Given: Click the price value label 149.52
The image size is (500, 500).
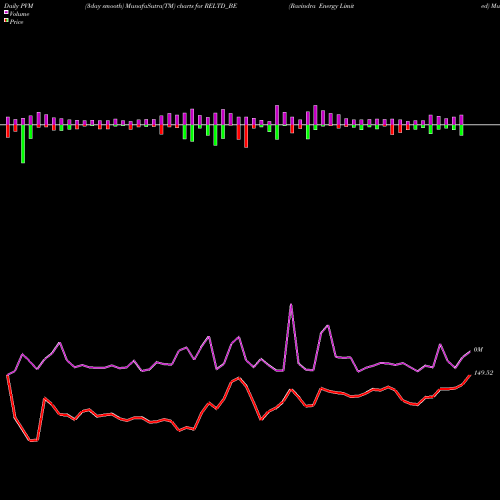Looking at the screenshot, I should click(483, 373).
